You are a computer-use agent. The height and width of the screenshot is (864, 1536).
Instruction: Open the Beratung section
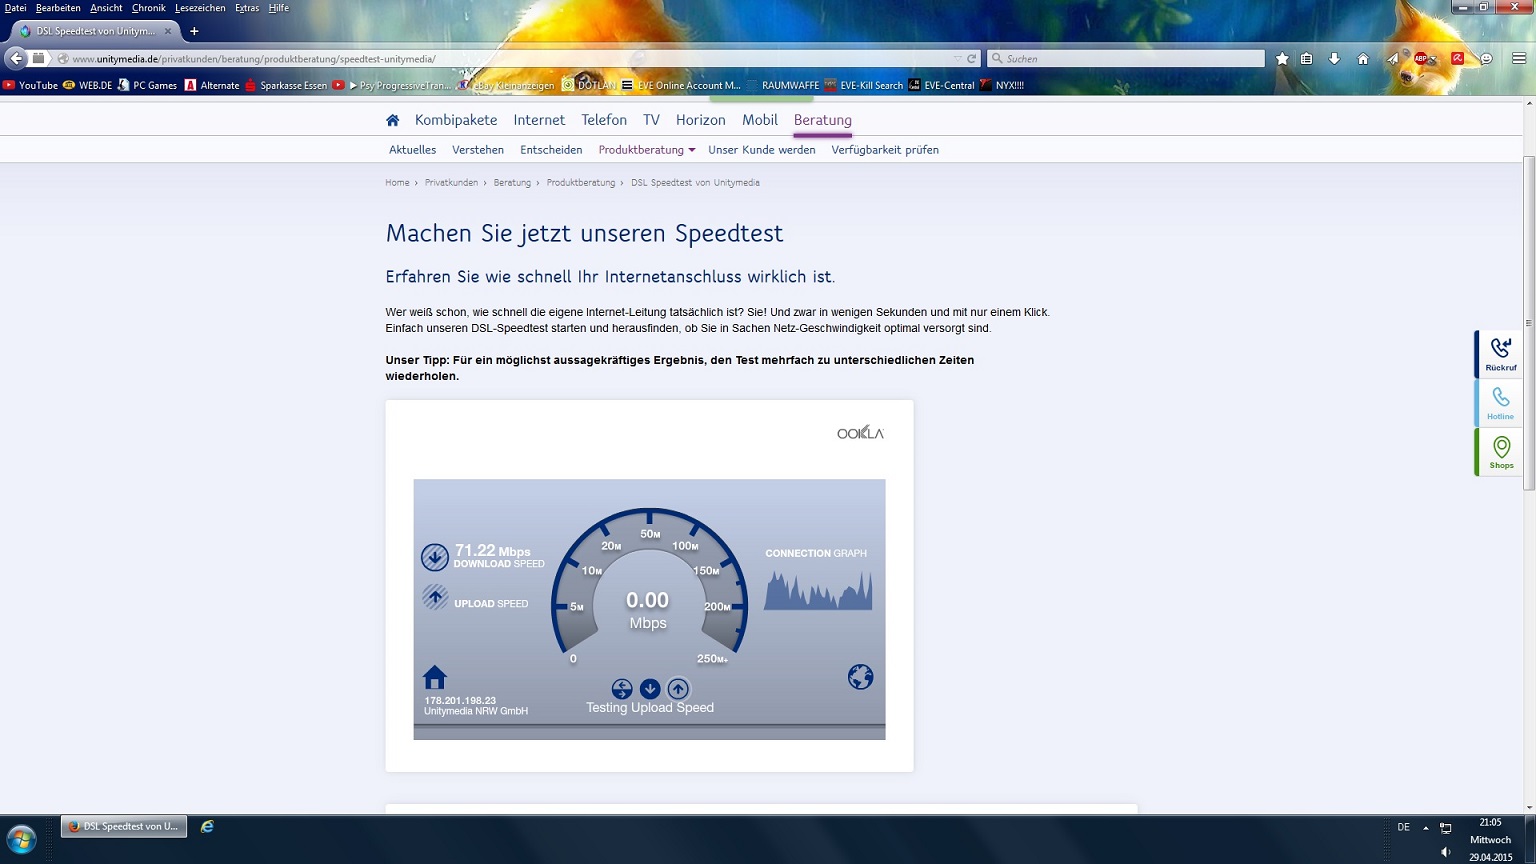[823, 120]
